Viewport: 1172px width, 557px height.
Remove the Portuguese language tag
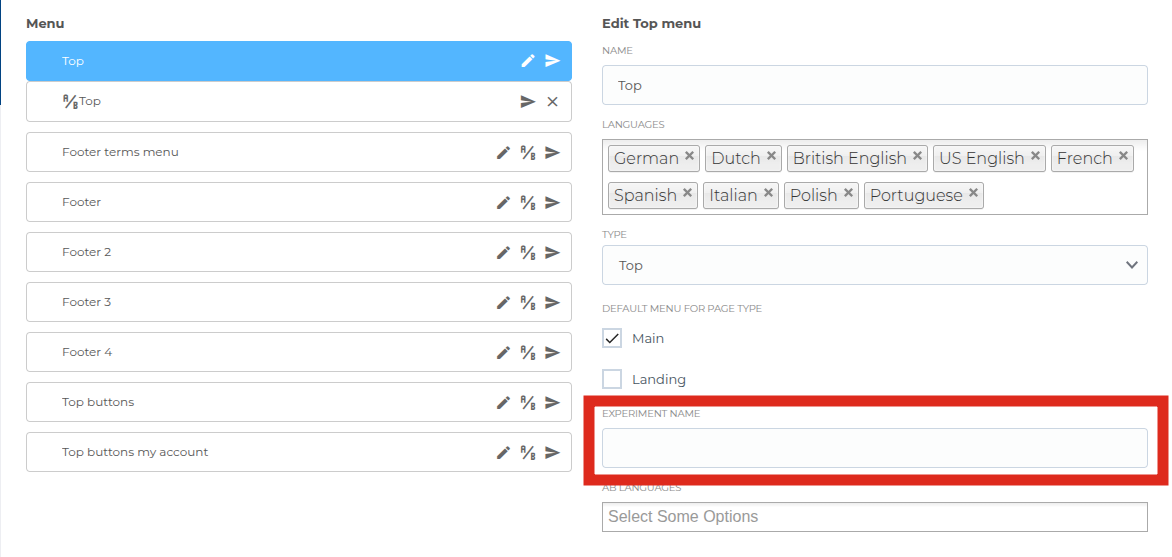click(974, 194)
